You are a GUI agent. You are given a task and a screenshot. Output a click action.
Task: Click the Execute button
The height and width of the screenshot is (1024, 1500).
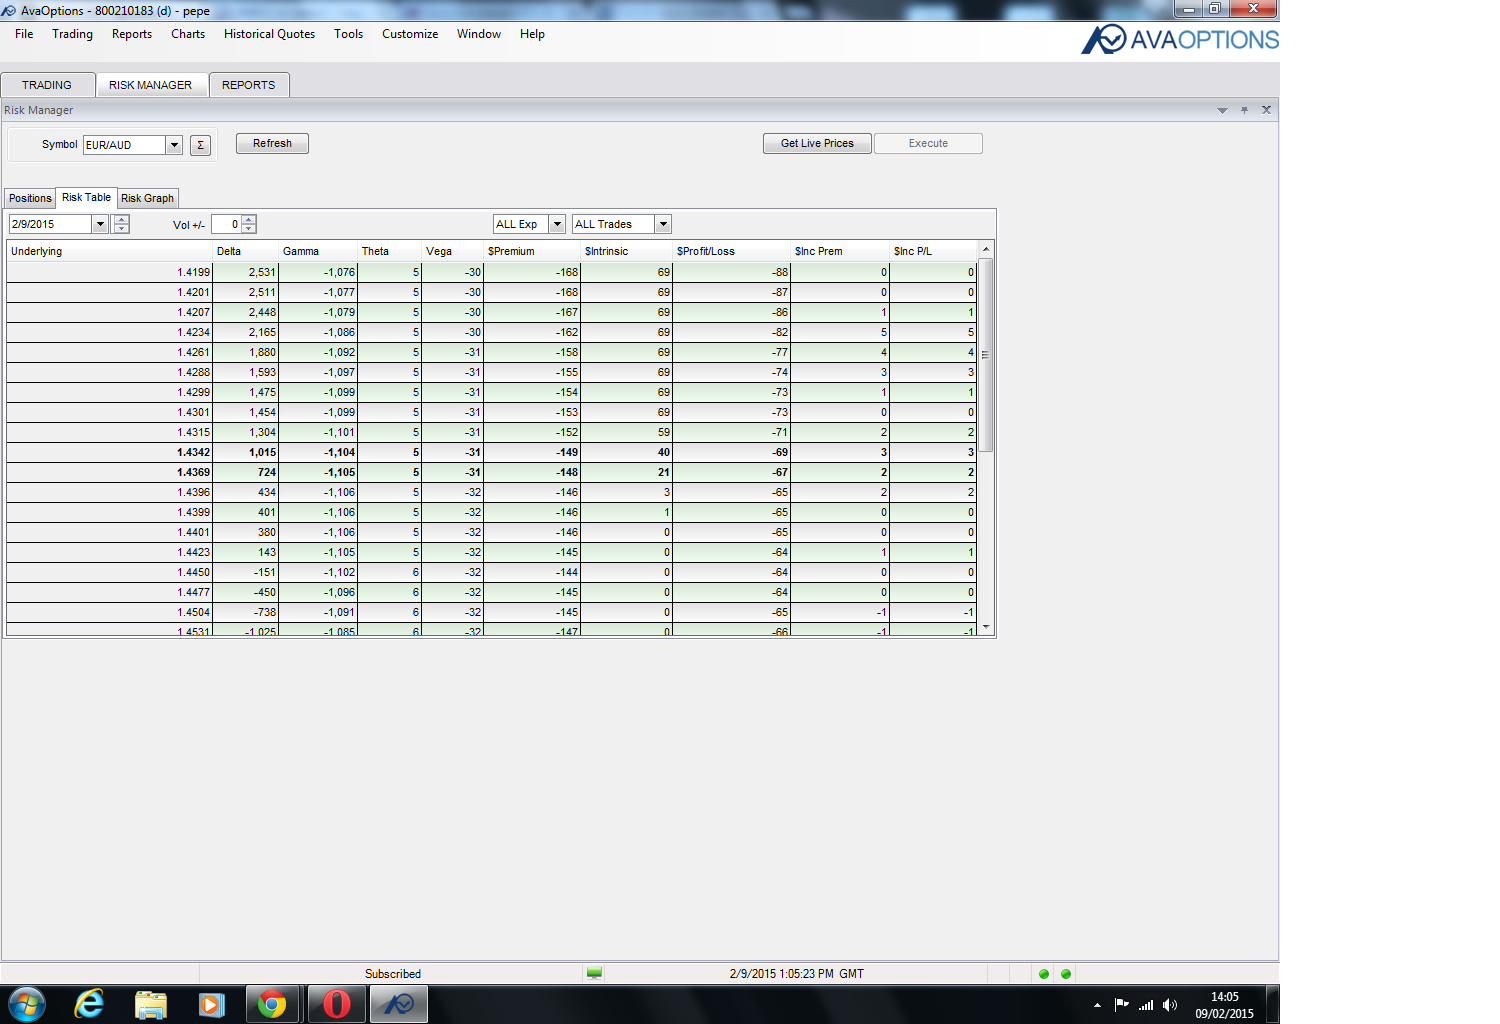(928, 143)
